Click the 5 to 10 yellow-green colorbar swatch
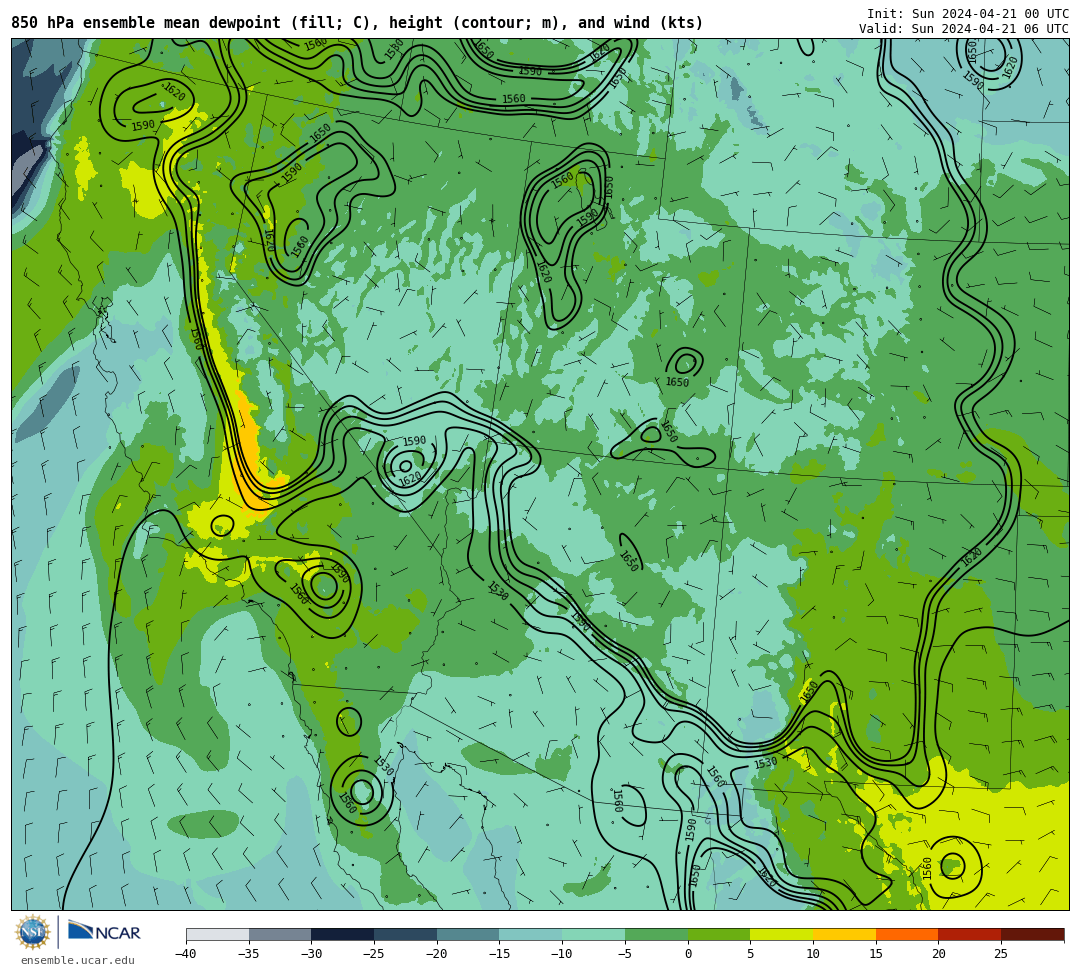The width and height of the screenshot is (1080, 973). (x=781, y=934)
